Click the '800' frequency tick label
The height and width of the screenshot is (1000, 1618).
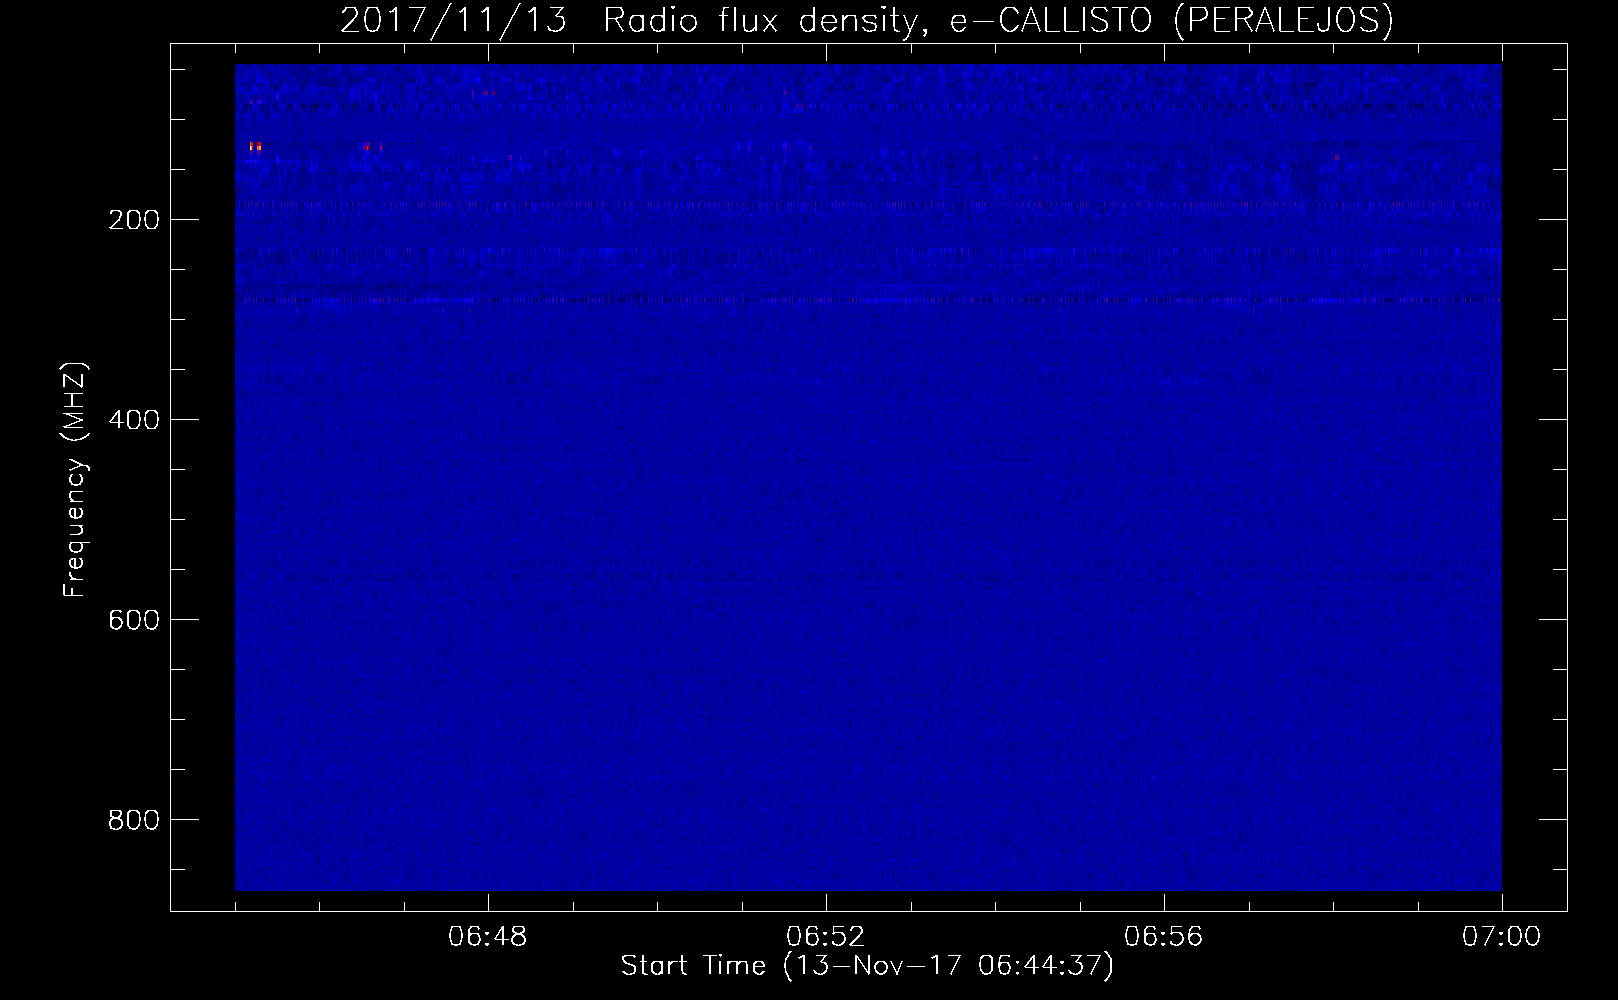pos(133,820)
